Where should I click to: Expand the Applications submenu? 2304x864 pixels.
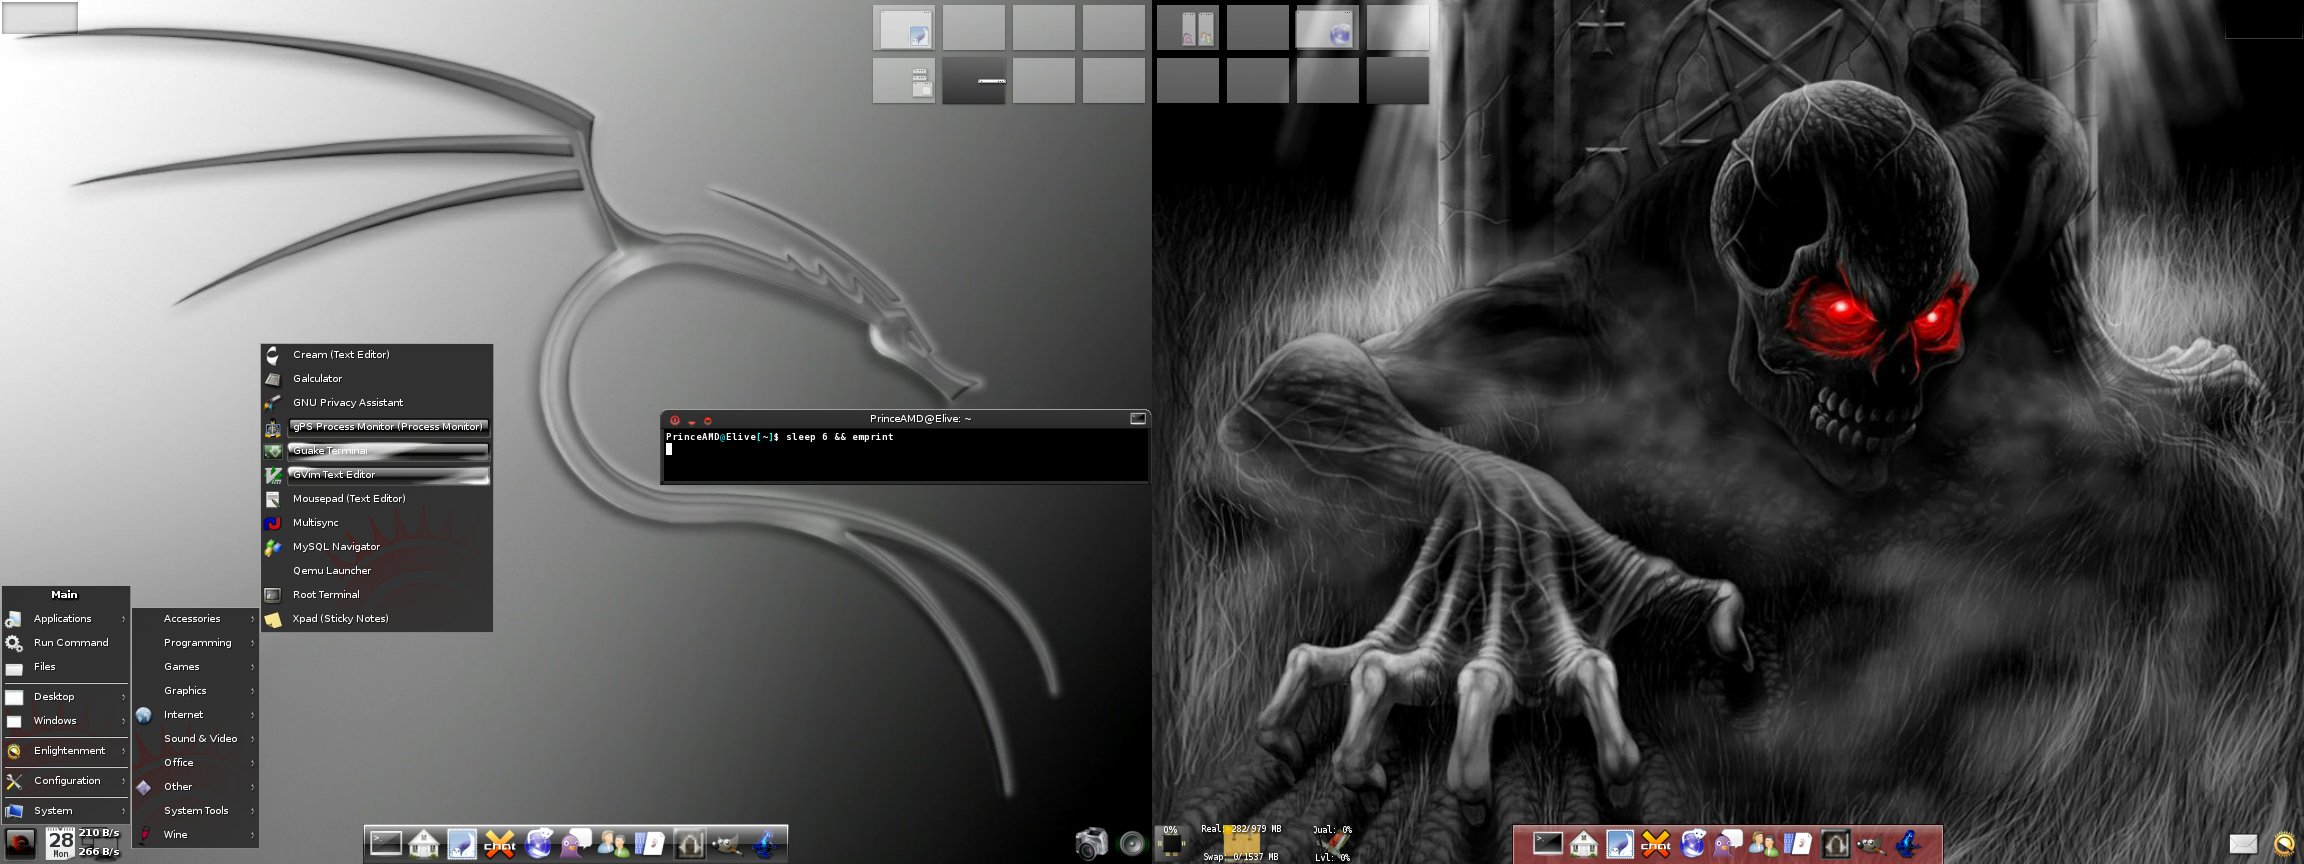(x=66, y=619)
